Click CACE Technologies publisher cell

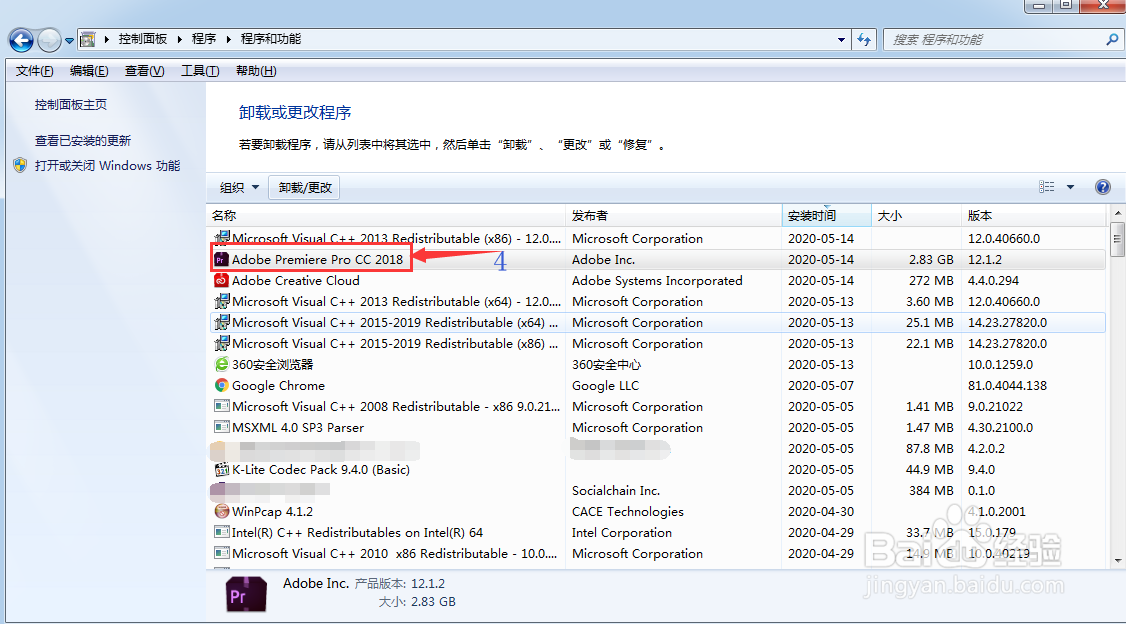628,512
